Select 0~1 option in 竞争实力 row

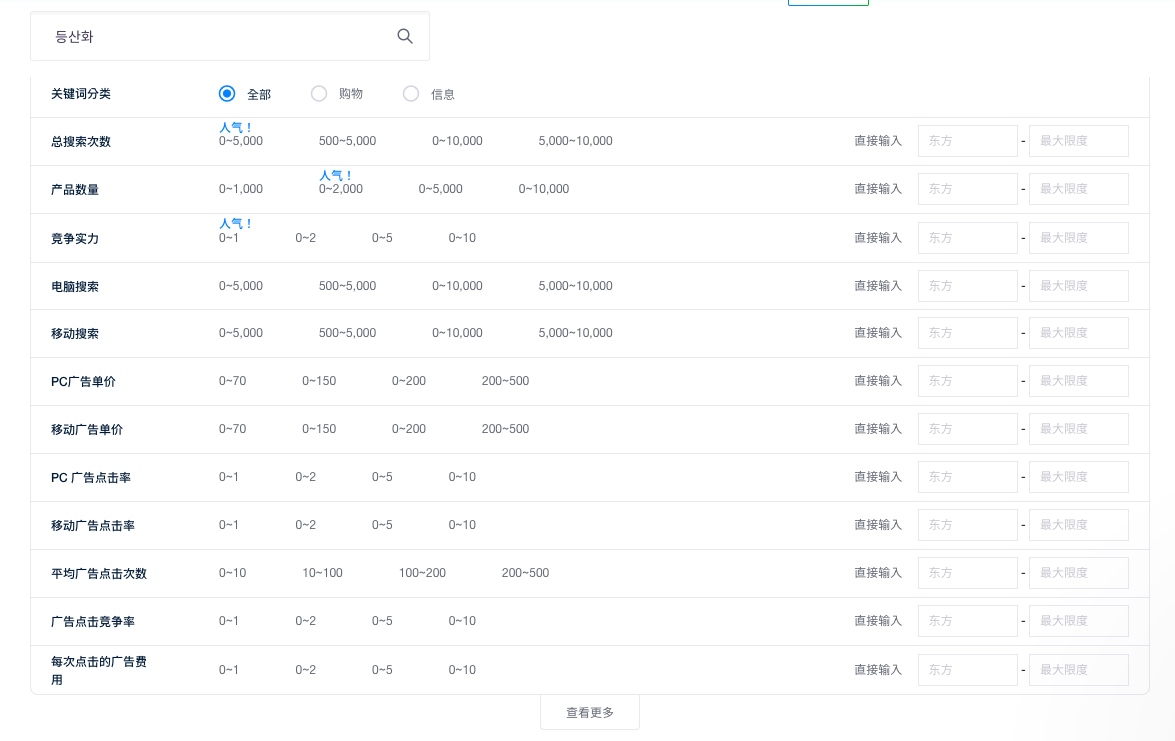point(229,238)
